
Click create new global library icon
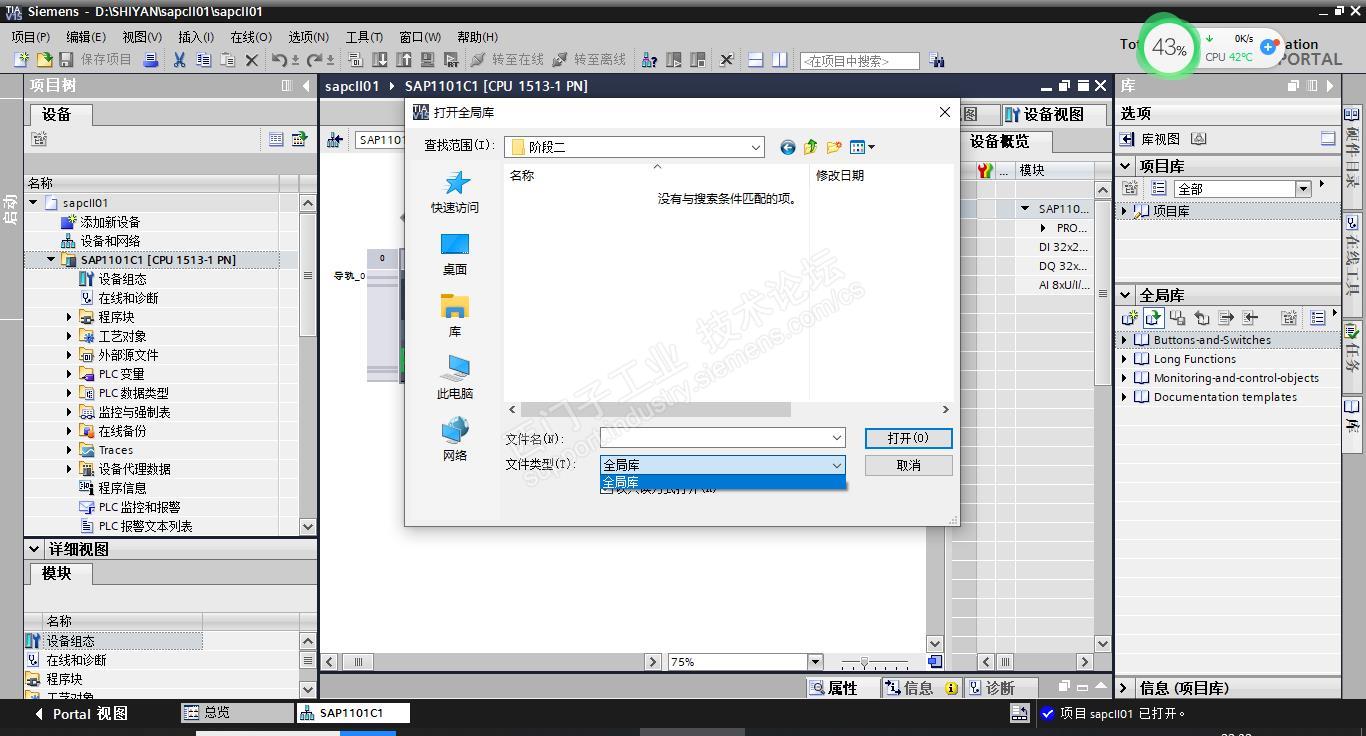(1130, 318)
